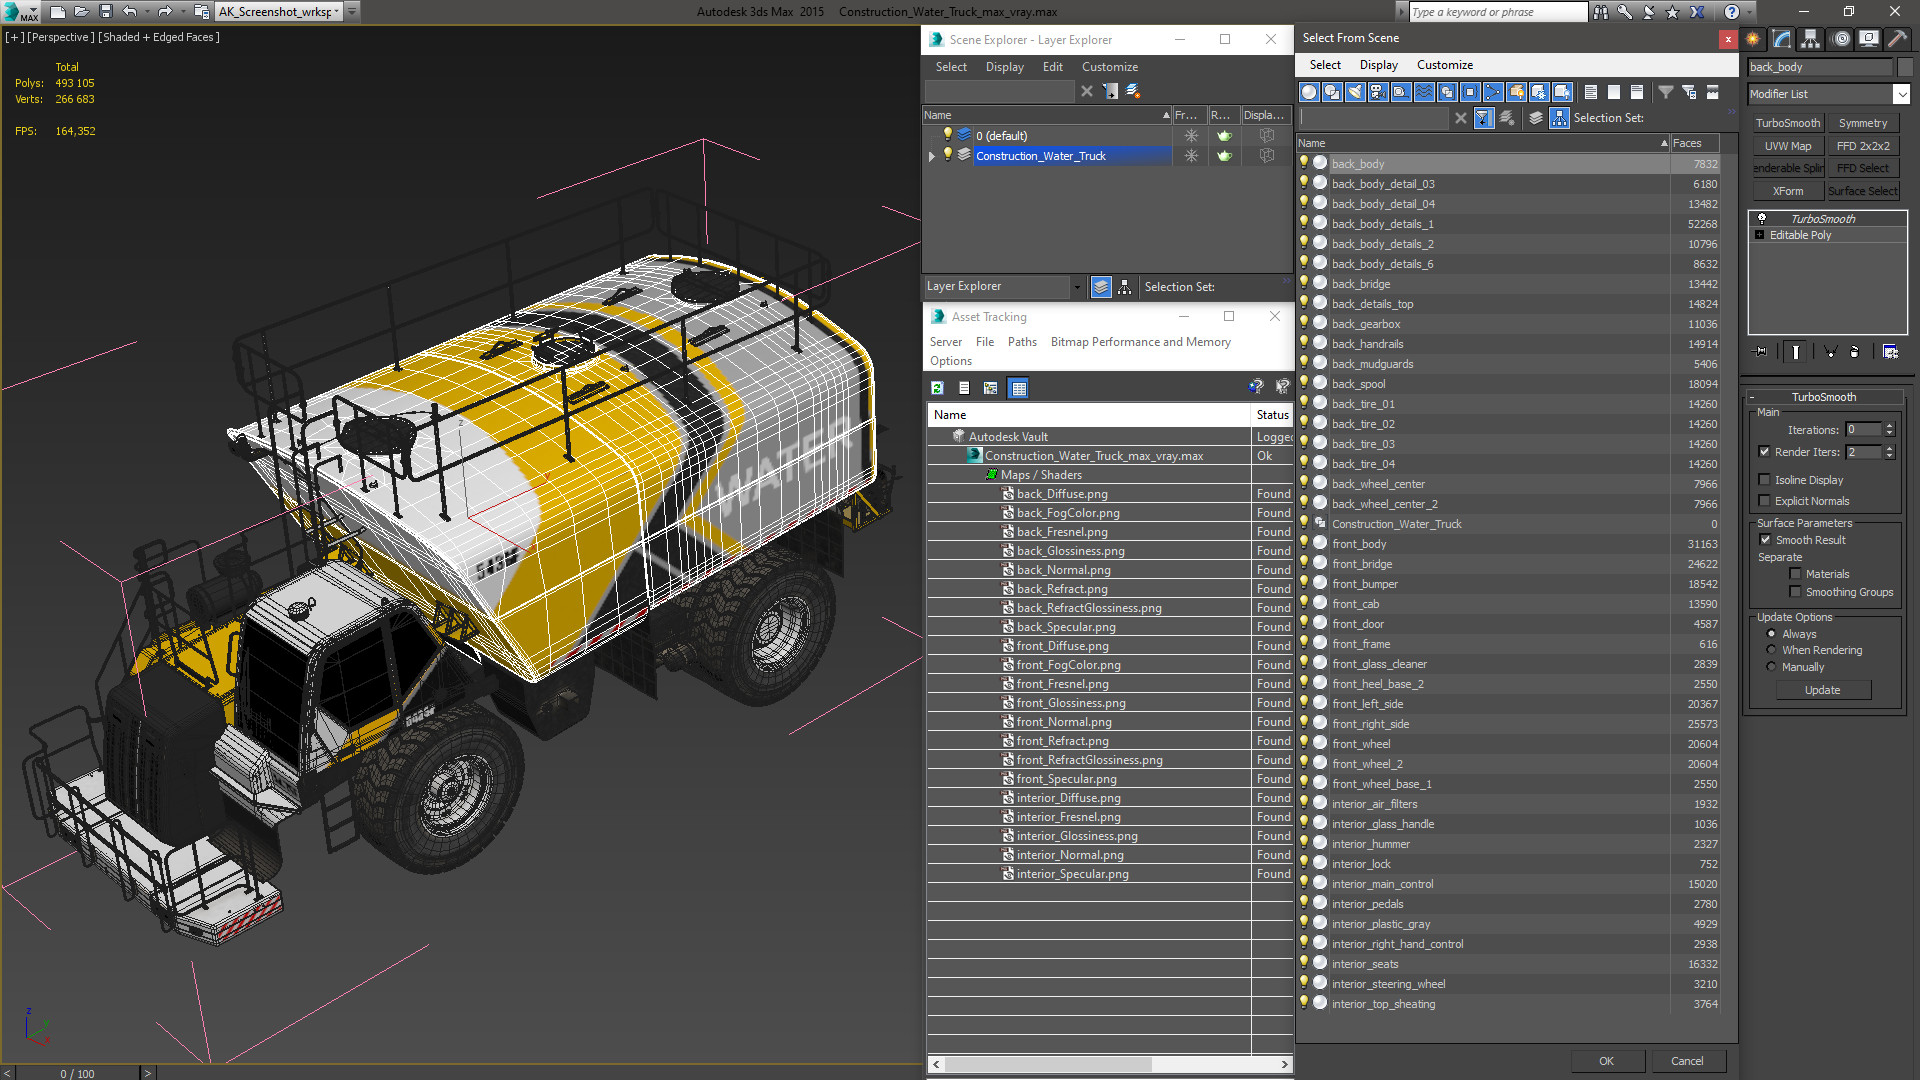1920x1080 pixels.
Task: Open the Create command panel tab
Action: coord(1753,39)
